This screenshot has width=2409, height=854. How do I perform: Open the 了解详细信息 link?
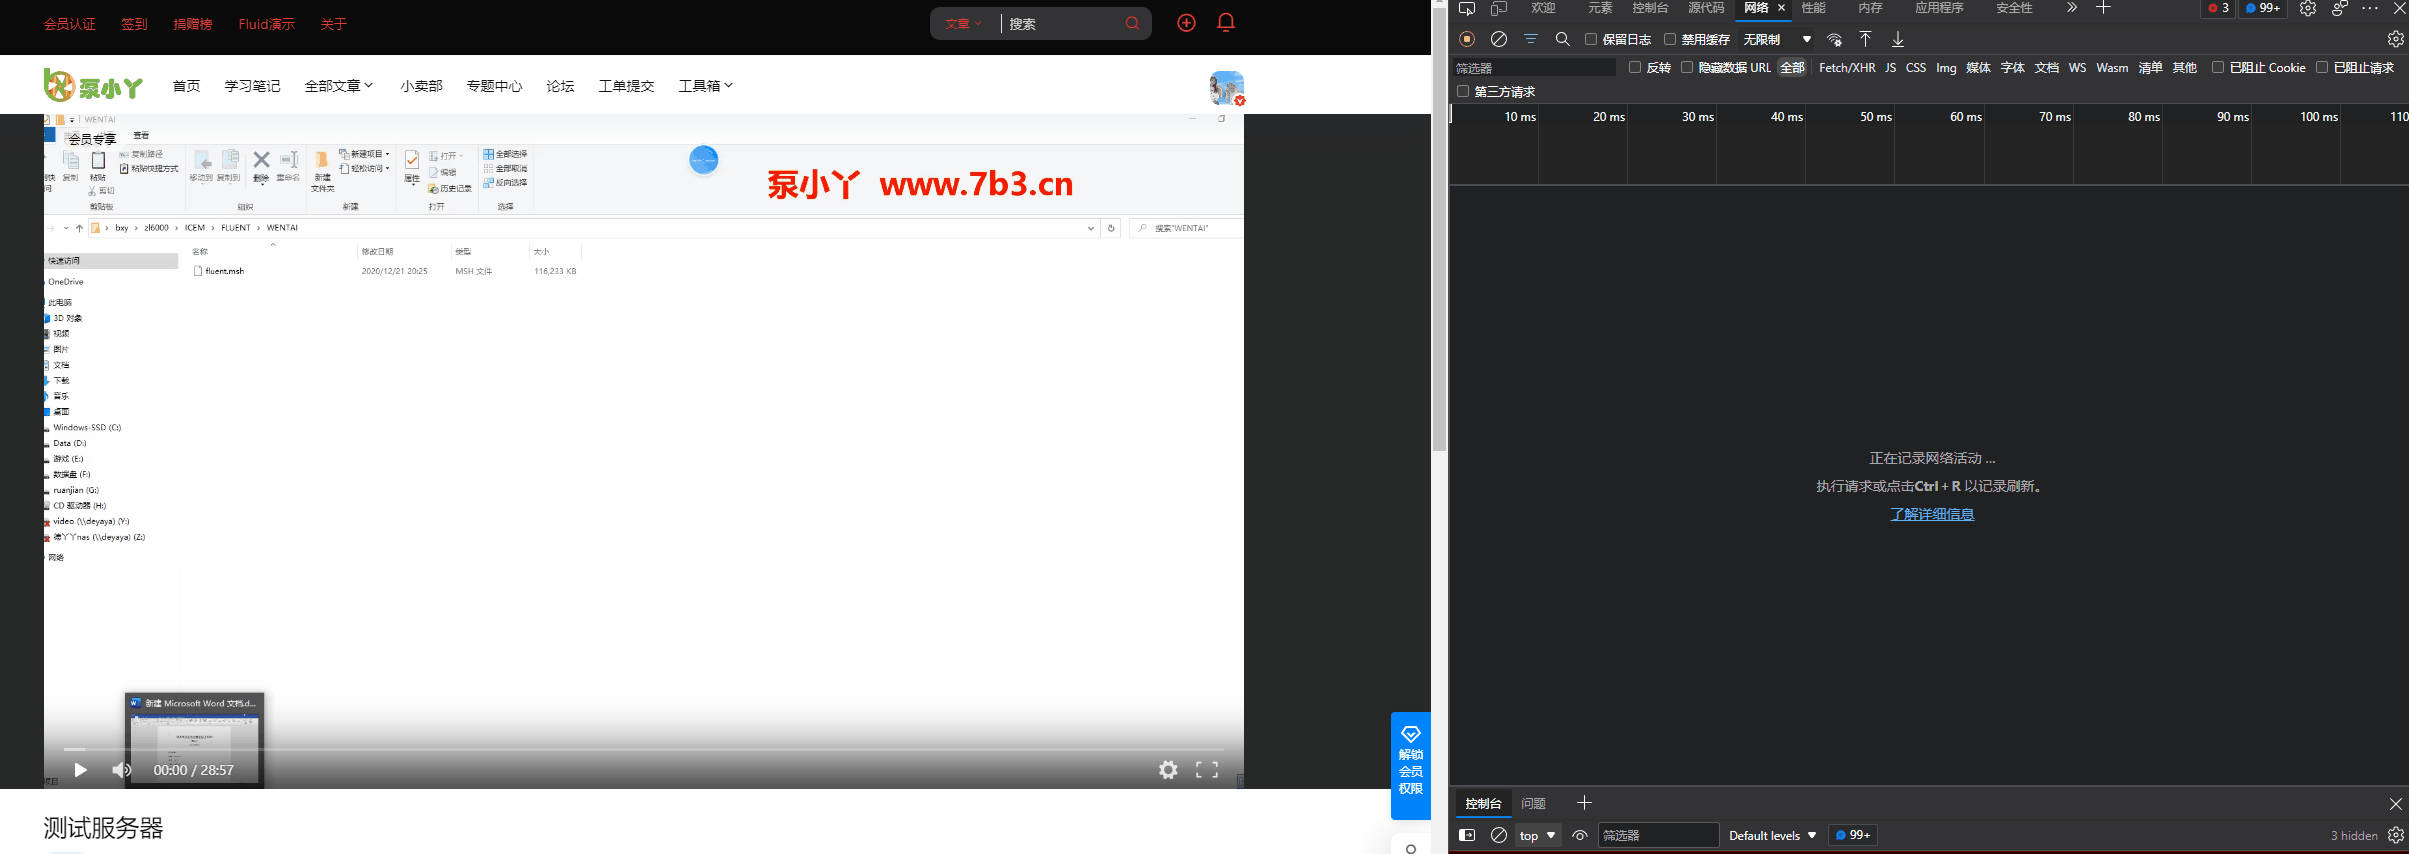(1932, 514)
